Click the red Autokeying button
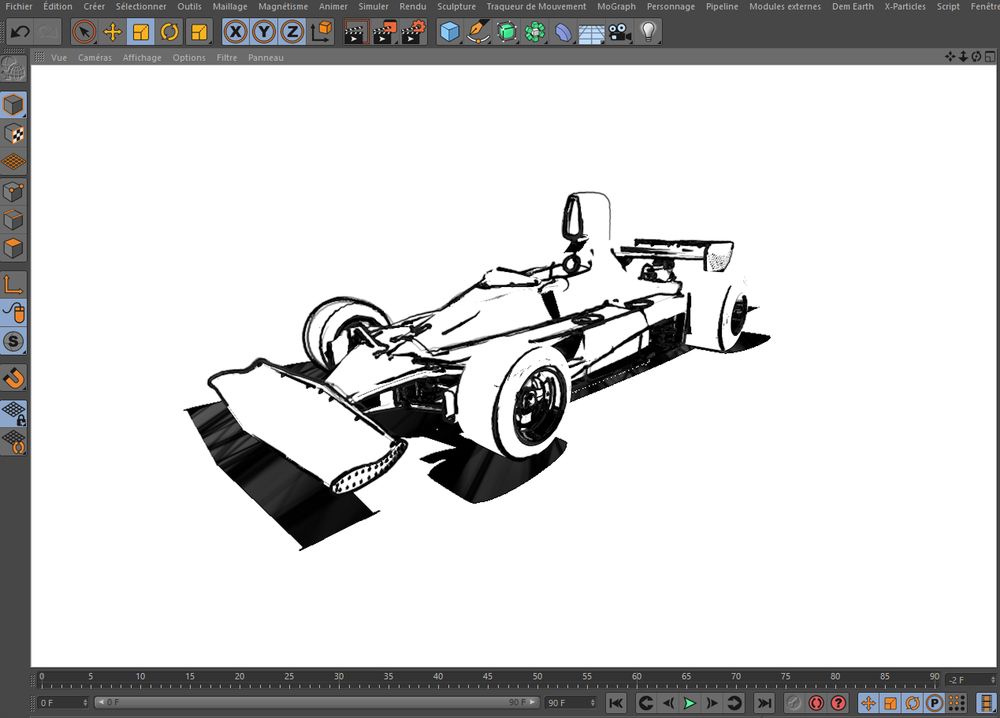 tap(816, 703)
